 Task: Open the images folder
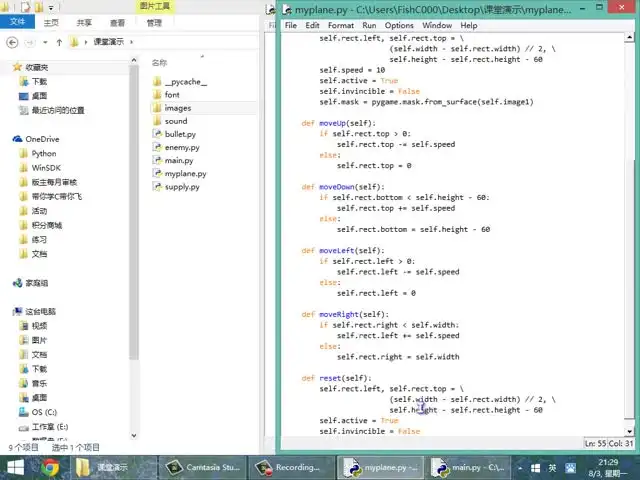pyautogui.click(x=177, y=108)
